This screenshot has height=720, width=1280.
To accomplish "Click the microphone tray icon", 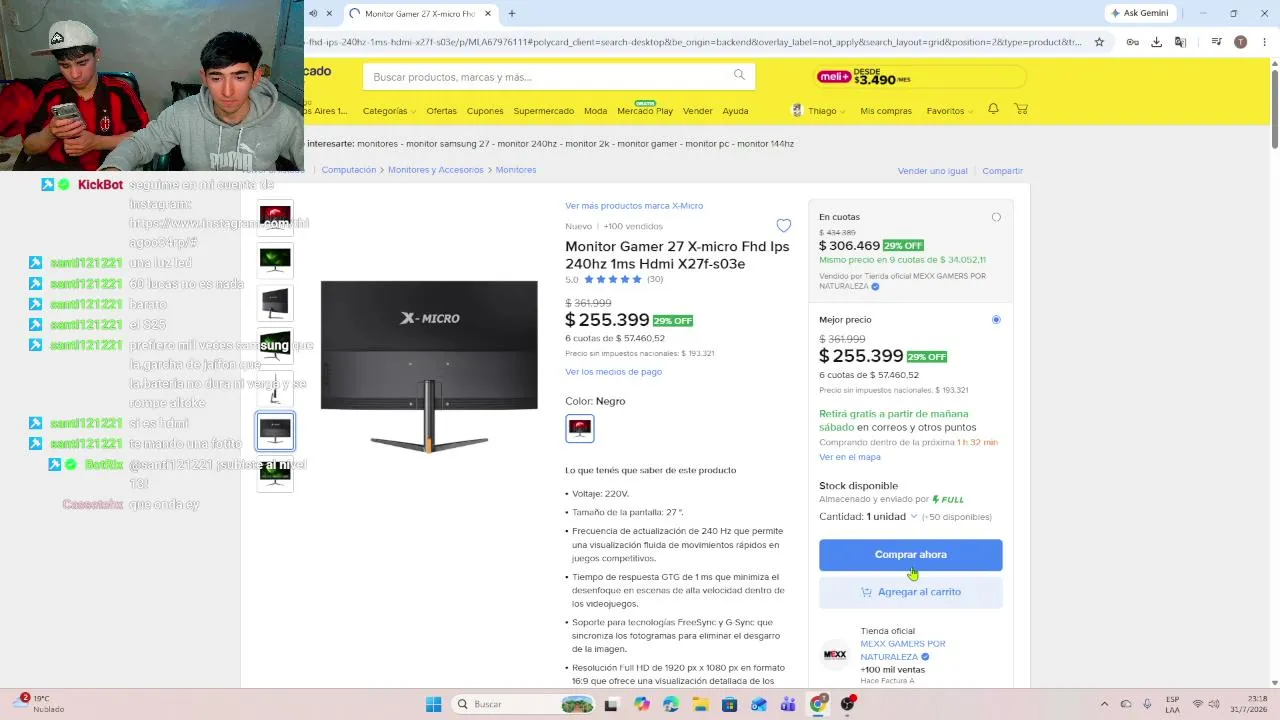I will 1147,704.
